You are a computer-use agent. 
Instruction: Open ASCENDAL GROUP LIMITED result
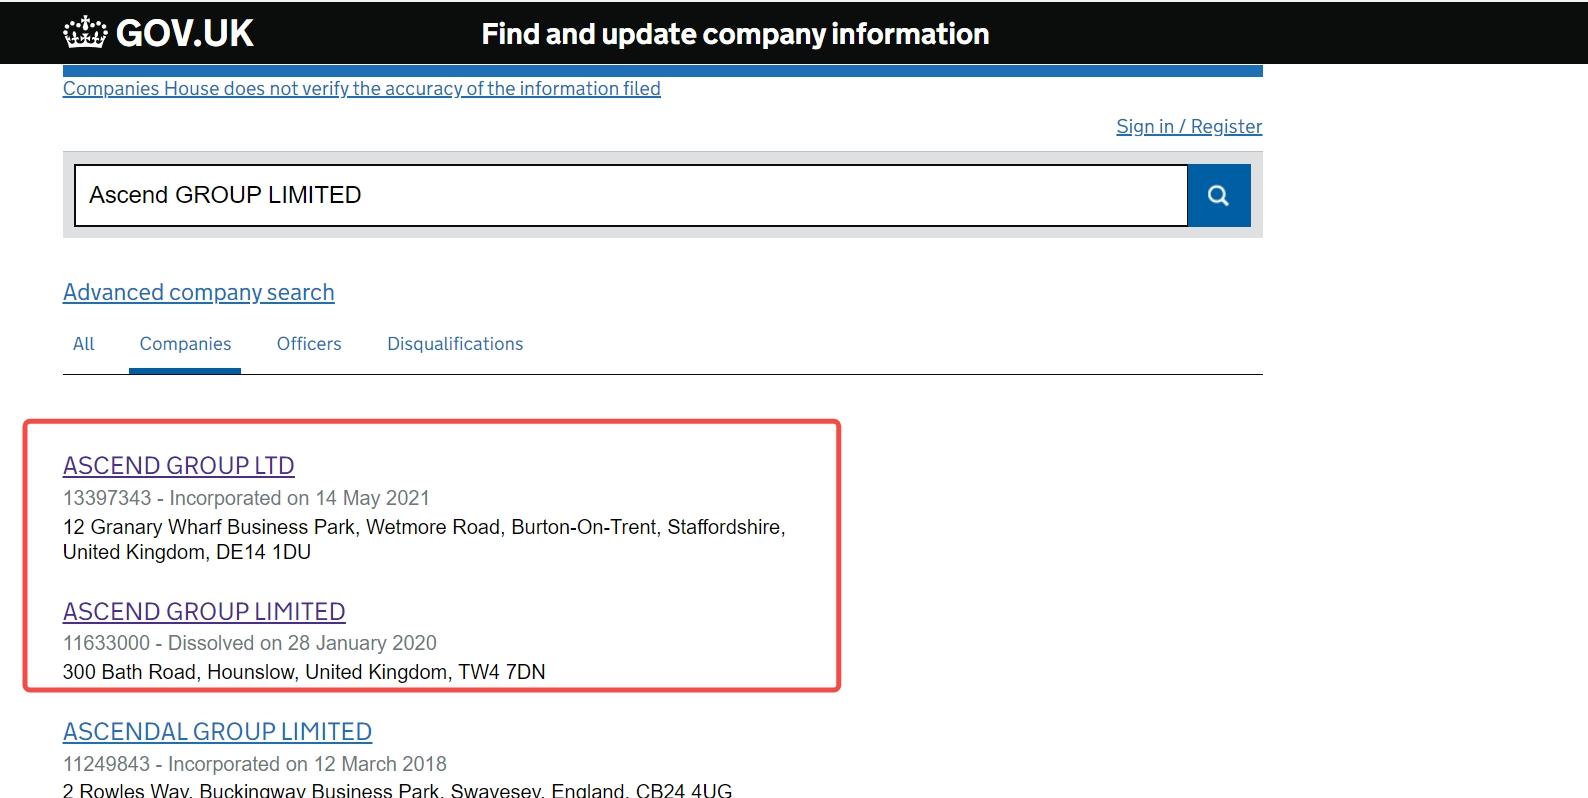coord(217,732)
